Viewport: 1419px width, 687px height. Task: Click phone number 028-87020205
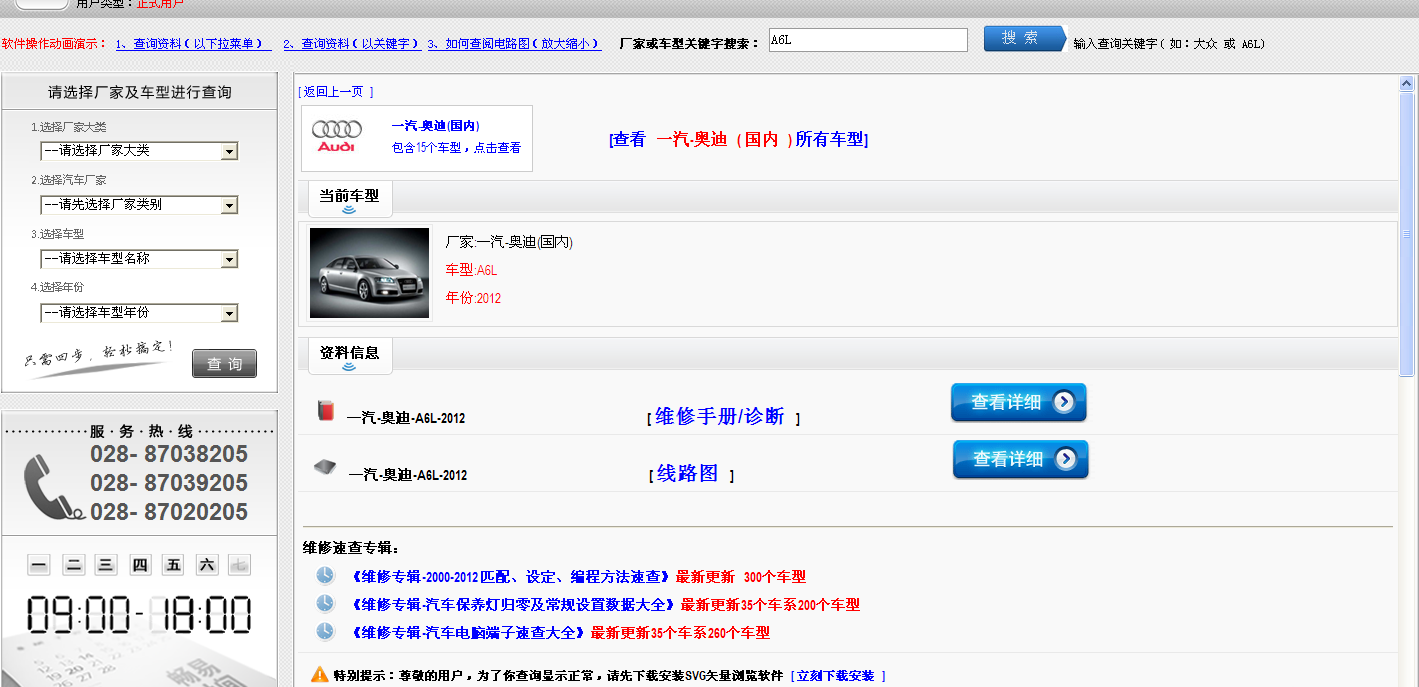pos(169,513)
